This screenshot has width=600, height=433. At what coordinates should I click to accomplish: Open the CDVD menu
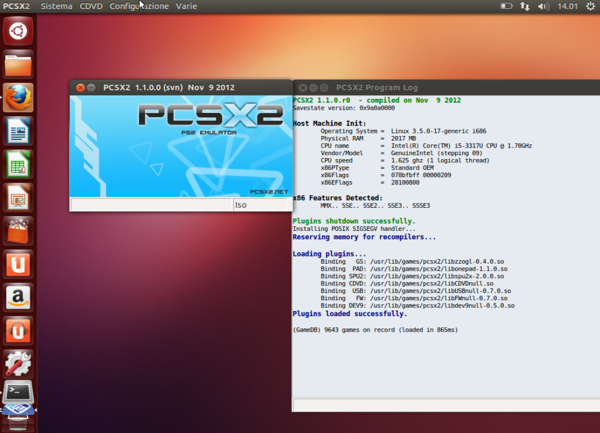[91, 6]
